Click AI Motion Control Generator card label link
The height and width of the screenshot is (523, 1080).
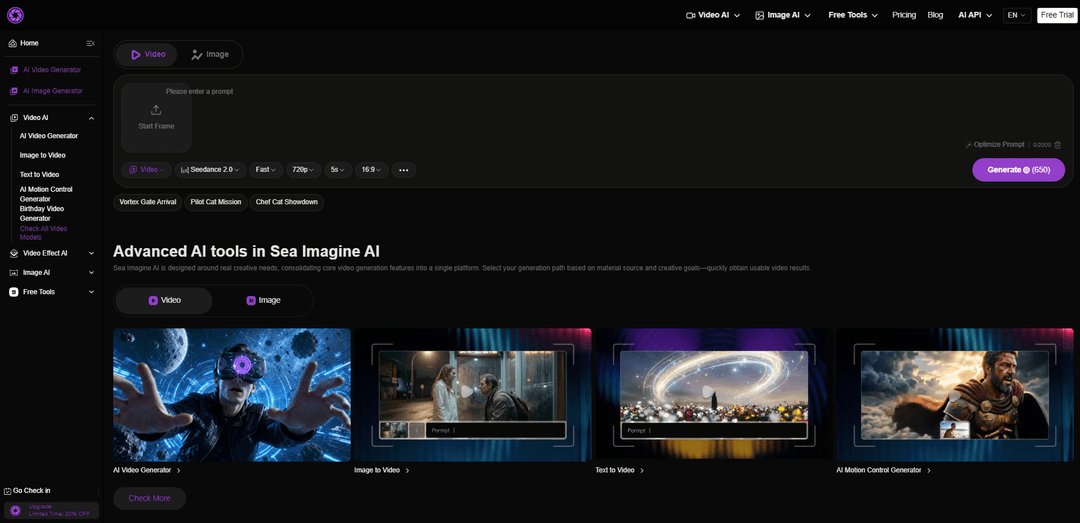pyautogui.click(x=884, y=471)
